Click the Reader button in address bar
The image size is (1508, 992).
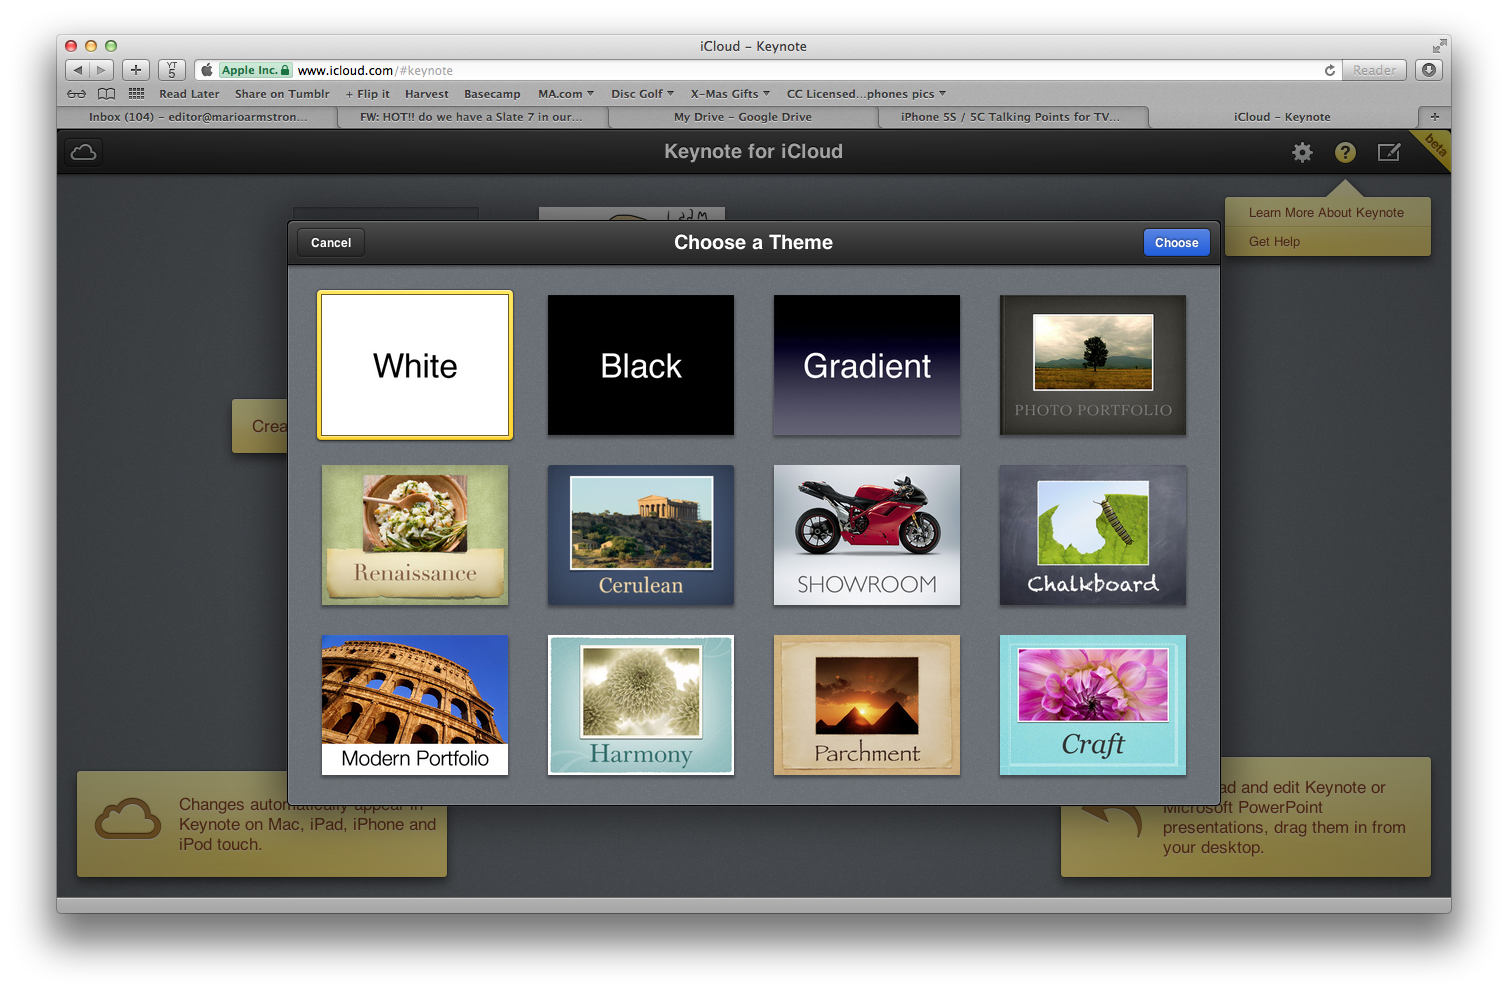click(x=1374, y=70)
